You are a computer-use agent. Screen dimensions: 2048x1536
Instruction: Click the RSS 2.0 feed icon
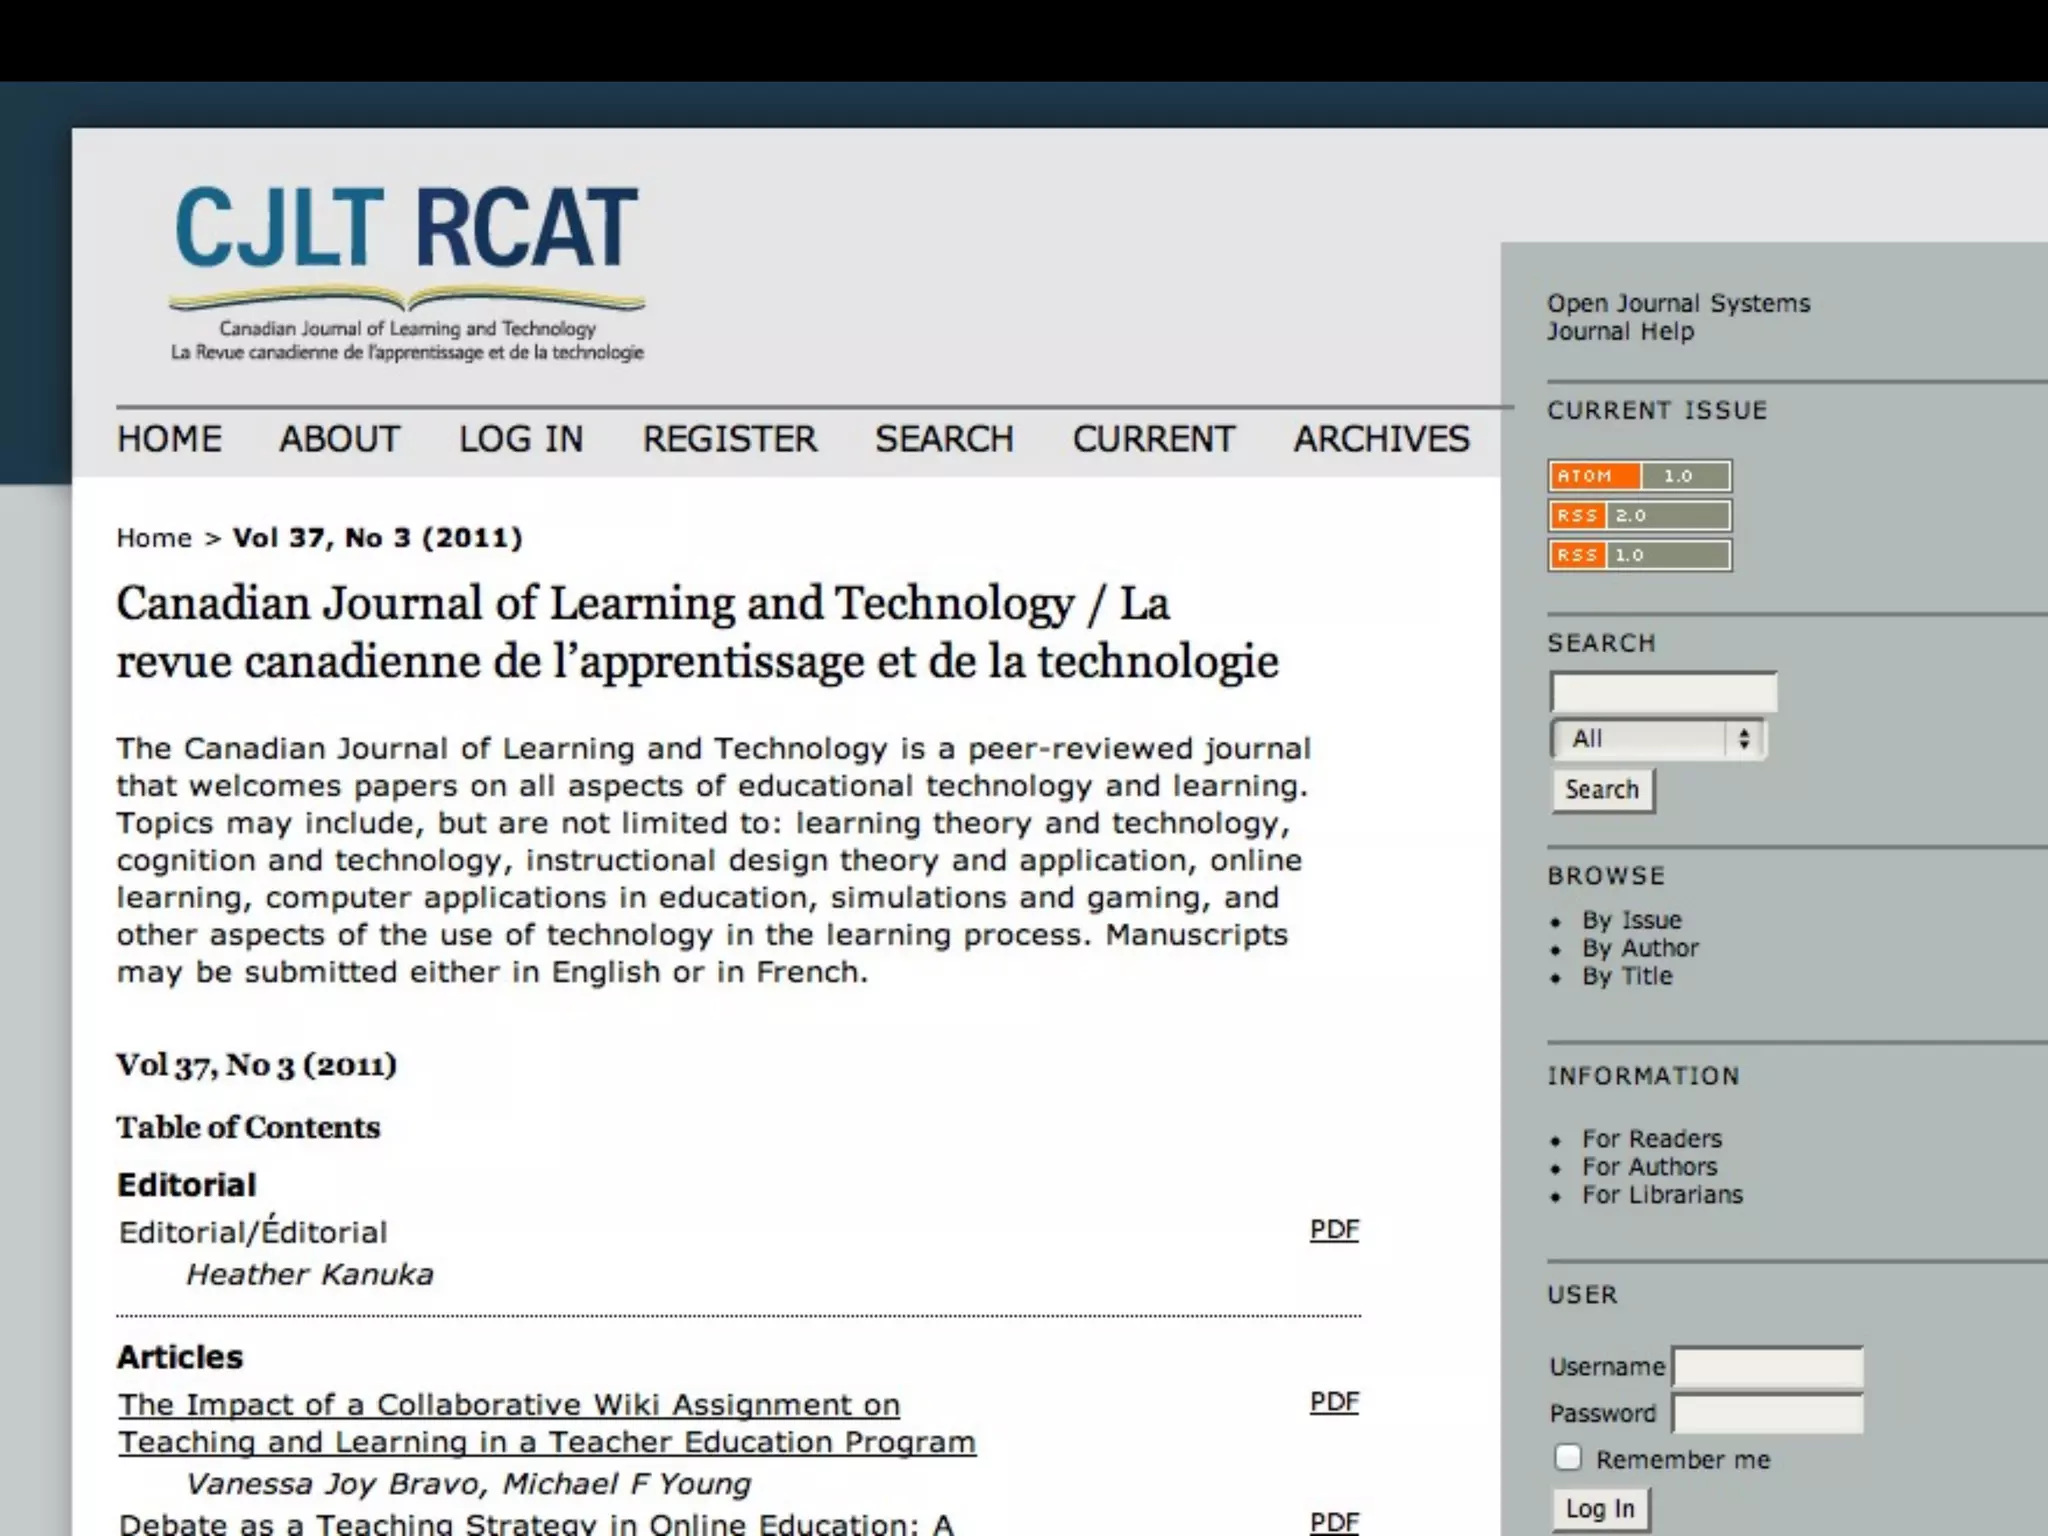(x=1639, y=516)
